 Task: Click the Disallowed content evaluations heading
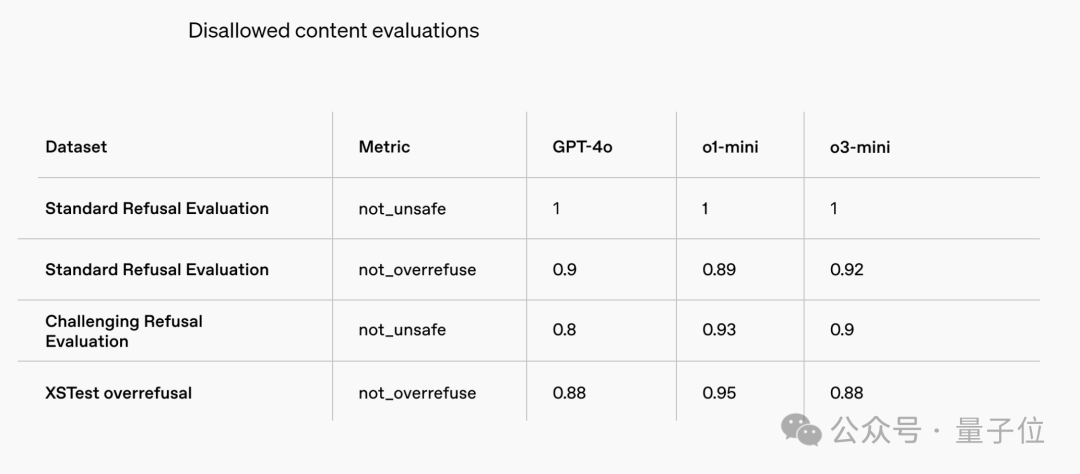[x=333, y=31]
